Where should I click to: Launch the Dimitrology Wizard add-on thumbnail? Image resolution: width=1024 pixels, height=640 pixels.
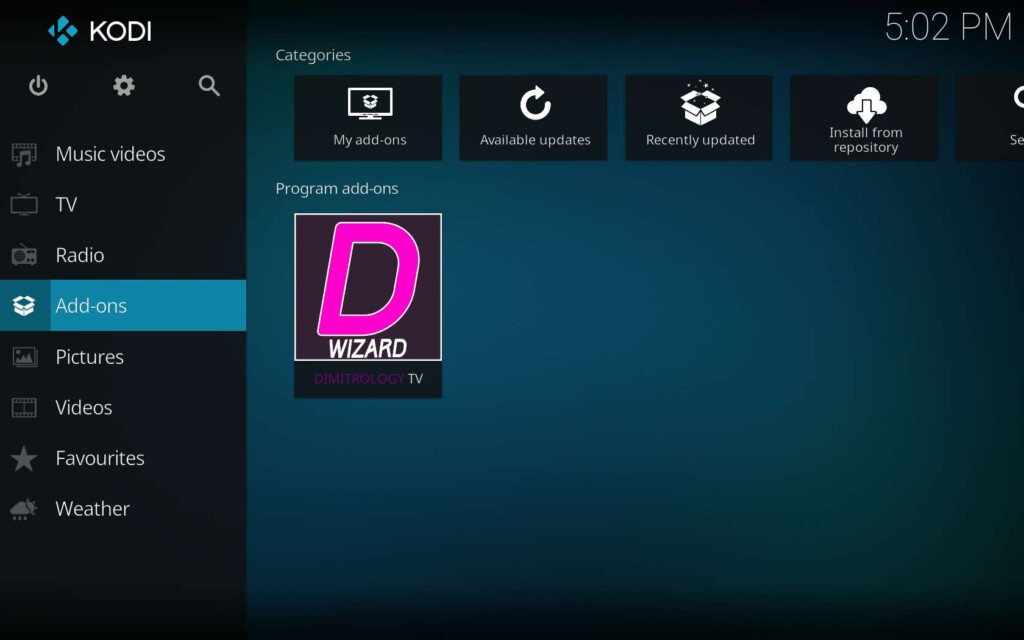368,287
